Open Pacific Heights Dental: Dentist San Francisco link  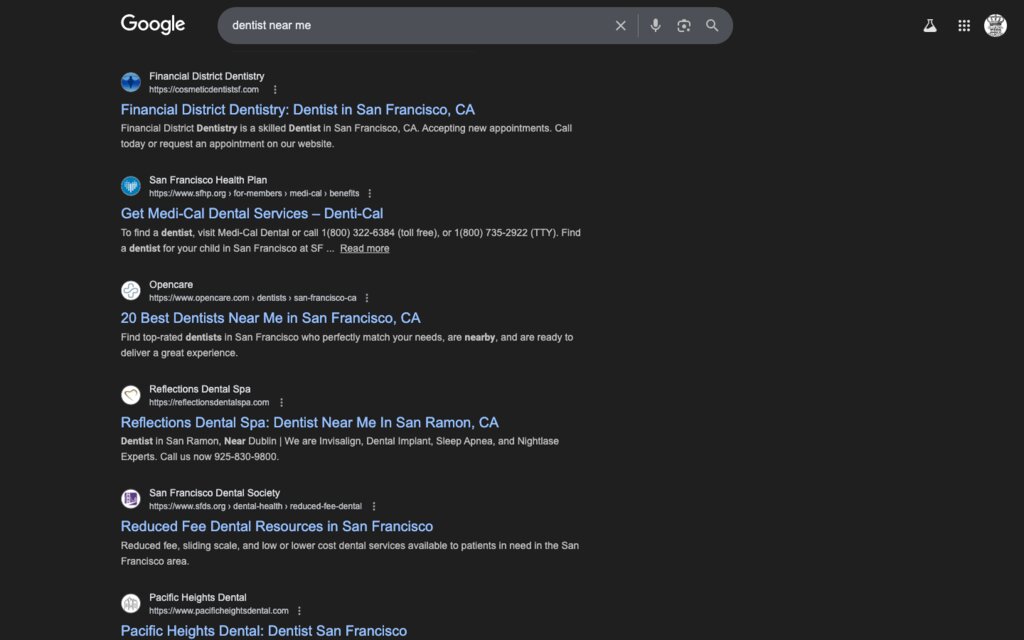coord(264,631)
